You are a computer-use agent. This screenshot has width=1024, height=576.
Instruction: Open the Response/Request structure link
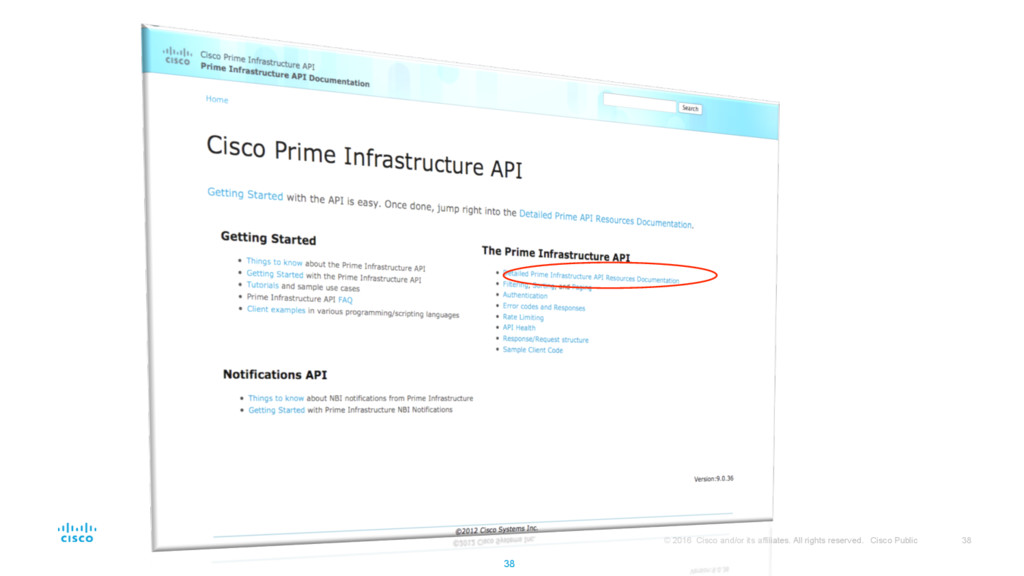pyautogui.click(x=545, y=339)
